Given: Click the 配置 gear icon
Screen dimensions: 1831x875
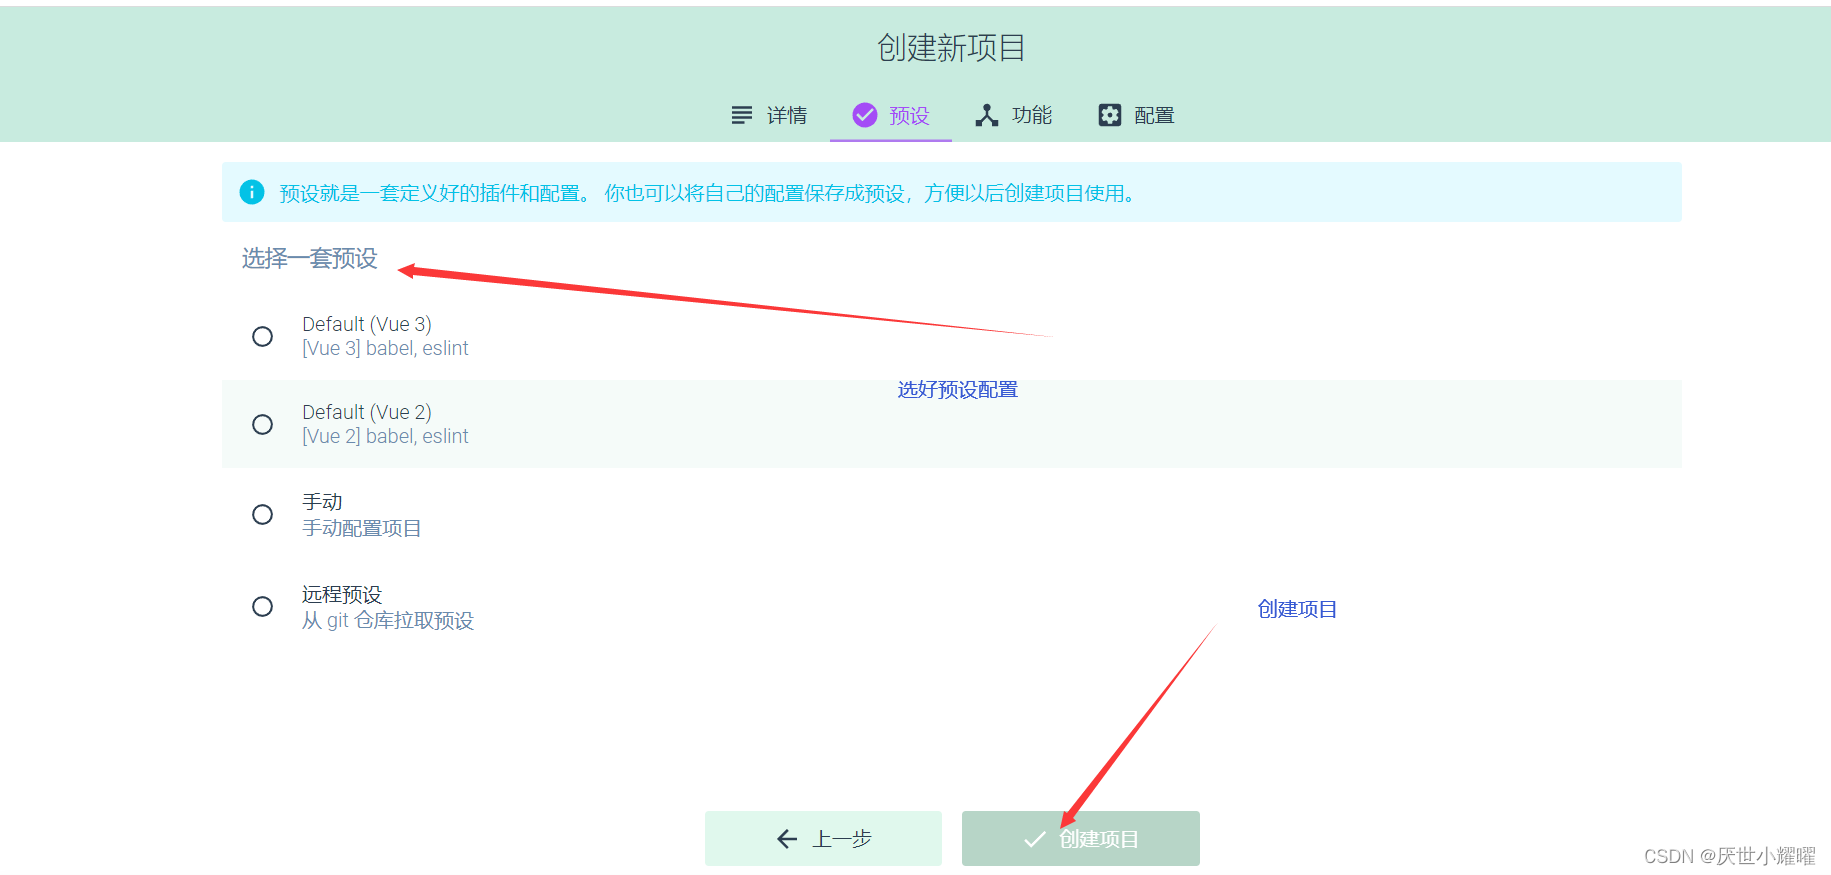Looking at the screenshot, I should 1110,115.
